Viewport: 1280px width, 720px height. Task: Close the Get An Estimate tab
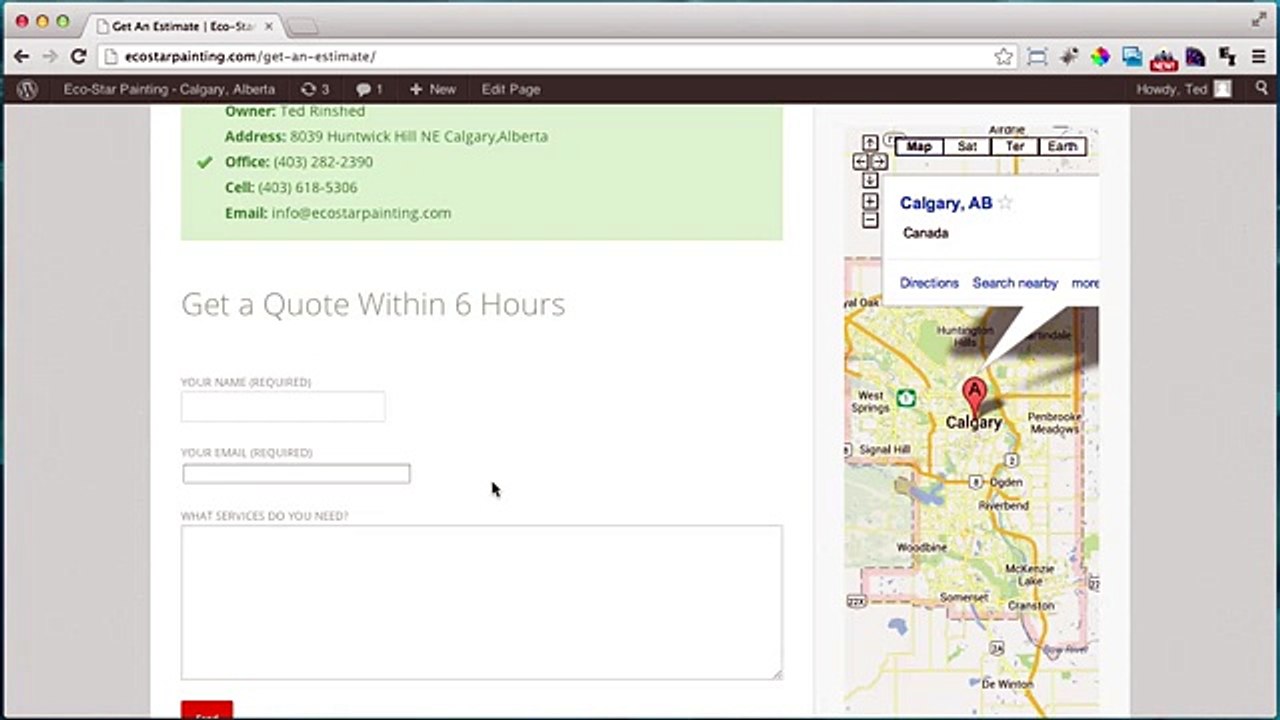tap(269, 25)
